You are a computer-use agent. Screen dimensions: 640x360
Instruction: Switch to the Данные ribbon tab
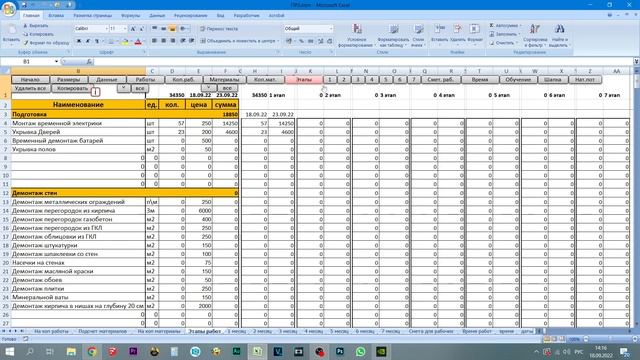(157, 16)
